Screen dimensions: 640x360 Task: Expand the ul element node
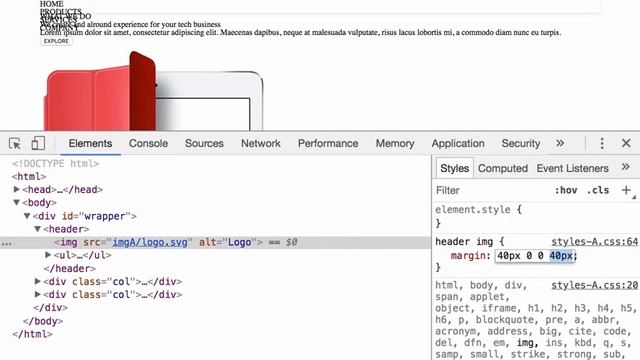tap(48, 255)
